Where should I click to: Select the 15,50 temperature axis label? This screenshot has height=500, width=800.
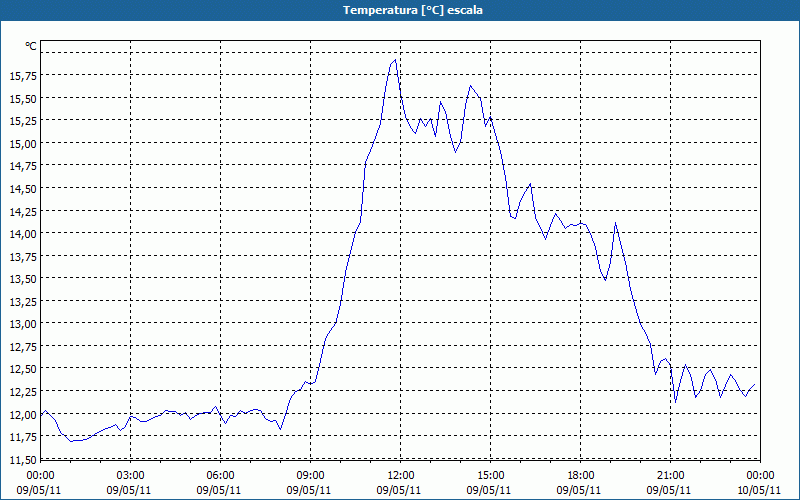click(x=23, y=98)
